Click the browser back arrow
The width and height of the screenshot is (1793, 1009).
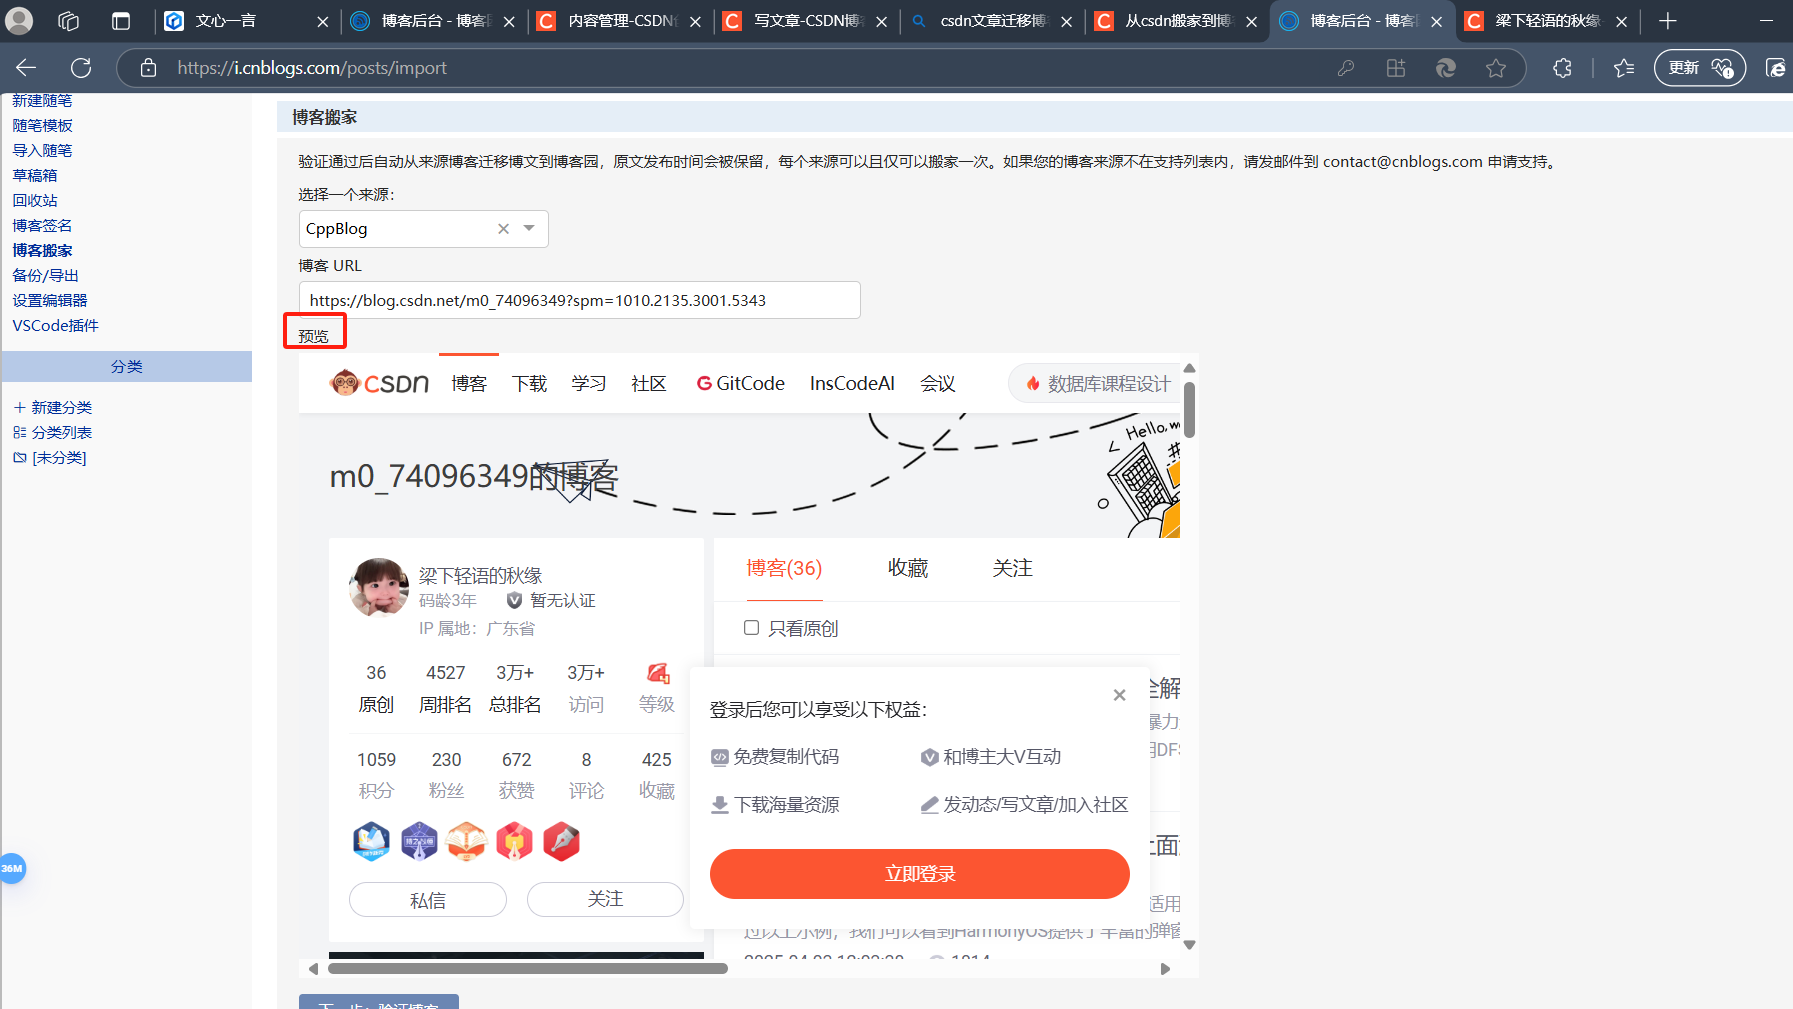(26, 67)
